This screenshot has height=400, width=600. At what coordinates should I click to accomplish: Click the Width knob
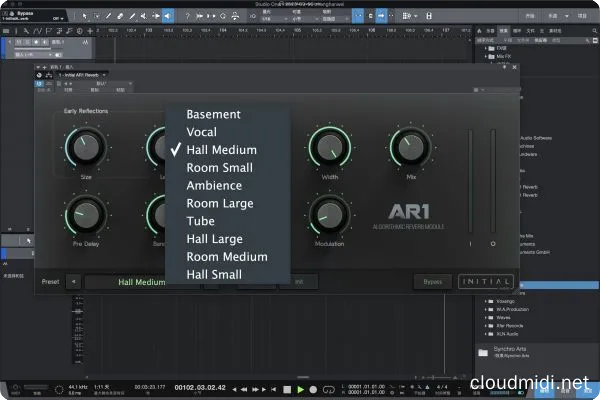[x=329, y=147]
